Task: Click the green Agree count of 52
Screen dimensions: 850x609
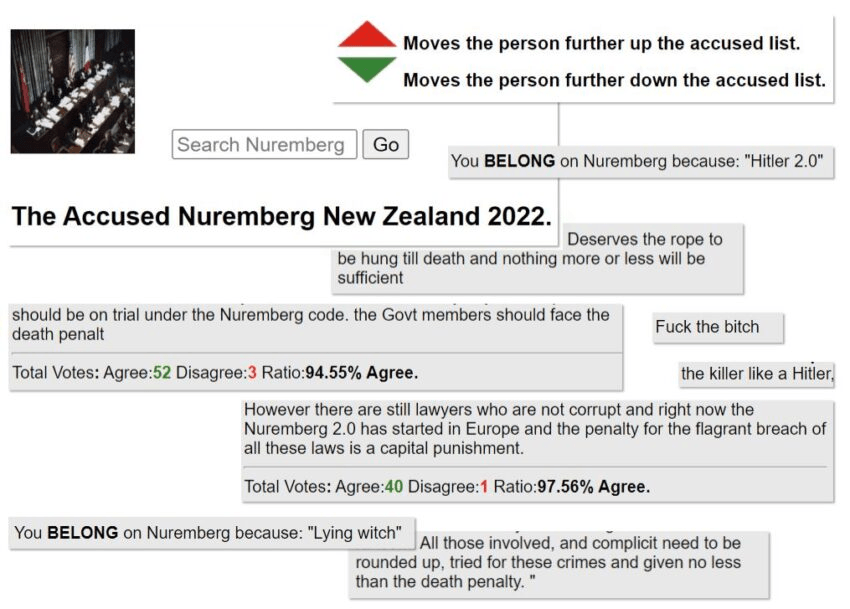Action: [x=162, y=373]
